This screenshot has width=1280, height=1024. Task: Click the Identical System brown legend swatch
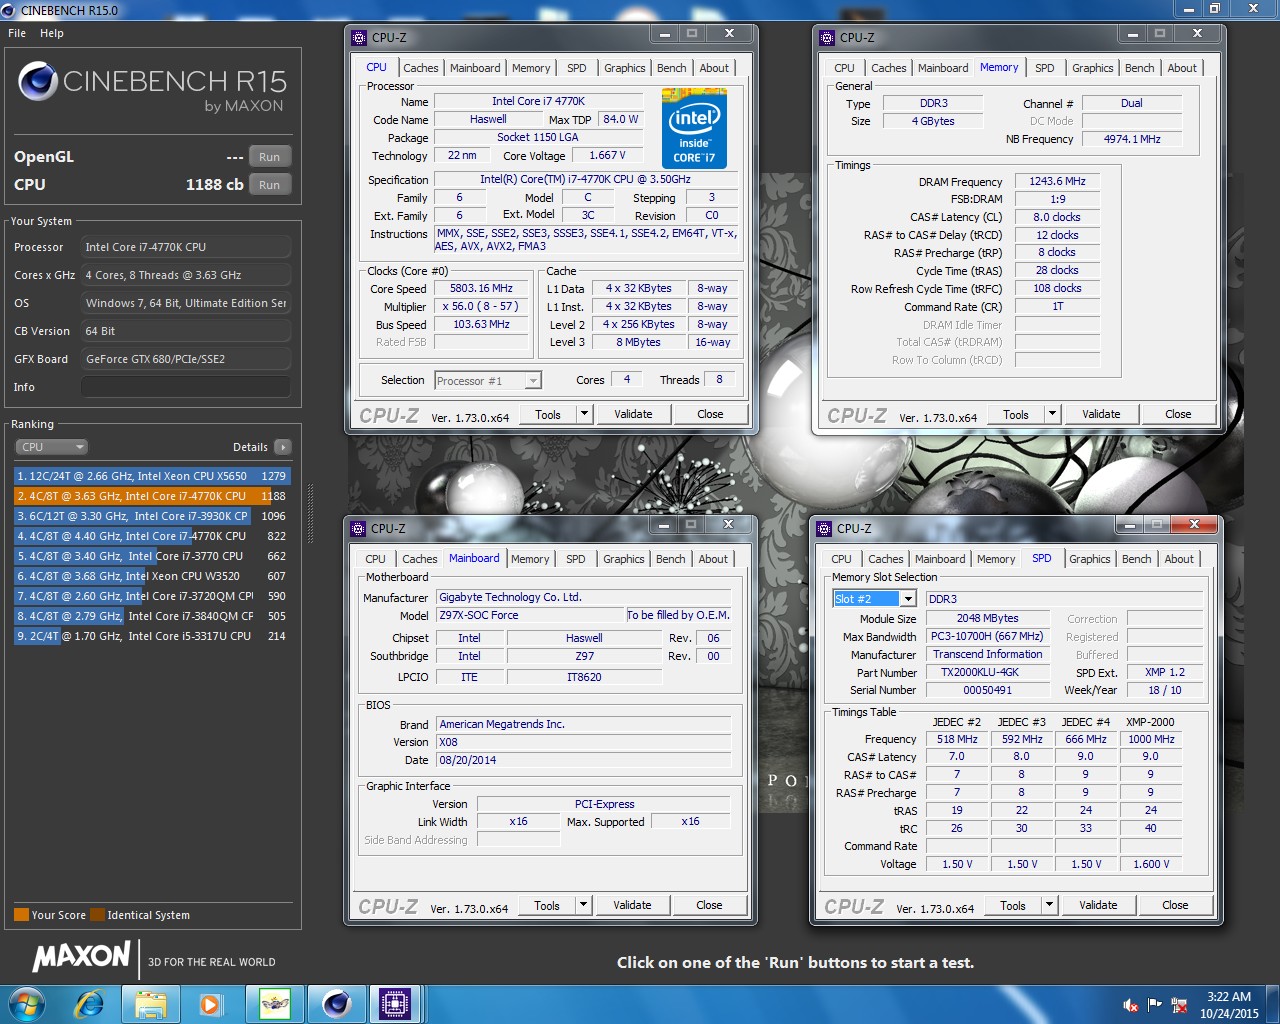pos(97,914)
